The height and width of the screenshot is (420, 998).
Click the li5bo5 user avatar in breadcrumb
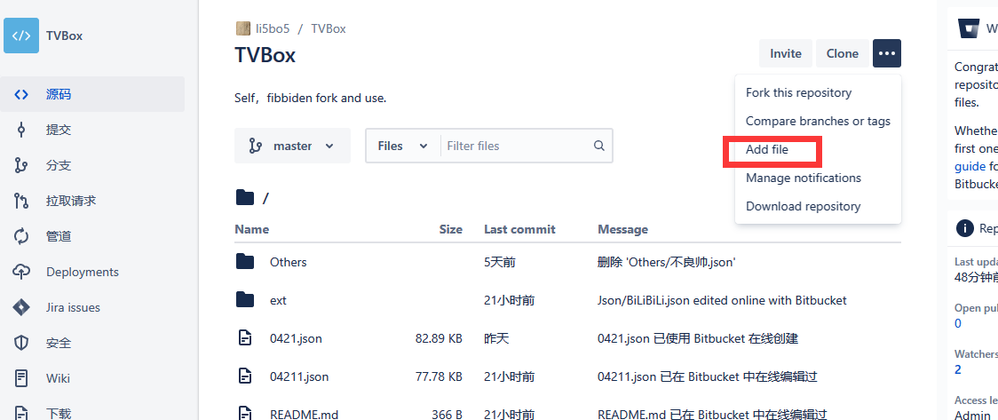coord(242,29)
